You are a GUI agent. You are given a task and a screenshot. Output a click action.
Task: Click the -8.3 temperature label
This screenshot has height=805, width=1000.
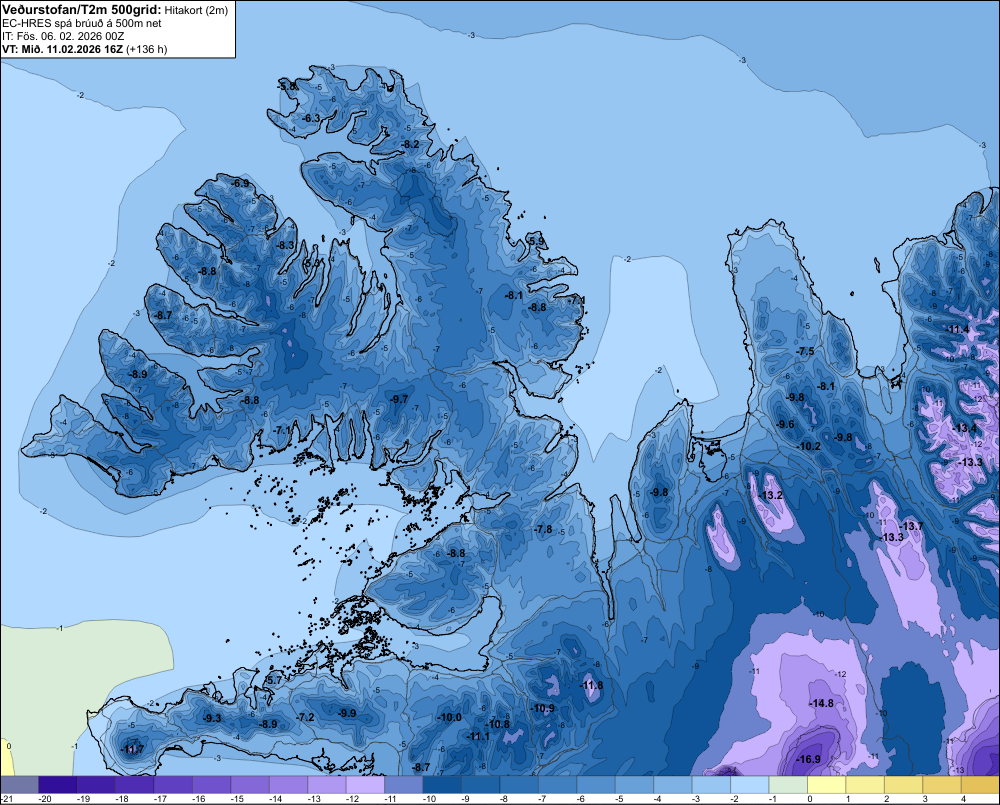[x=286, y=245]
